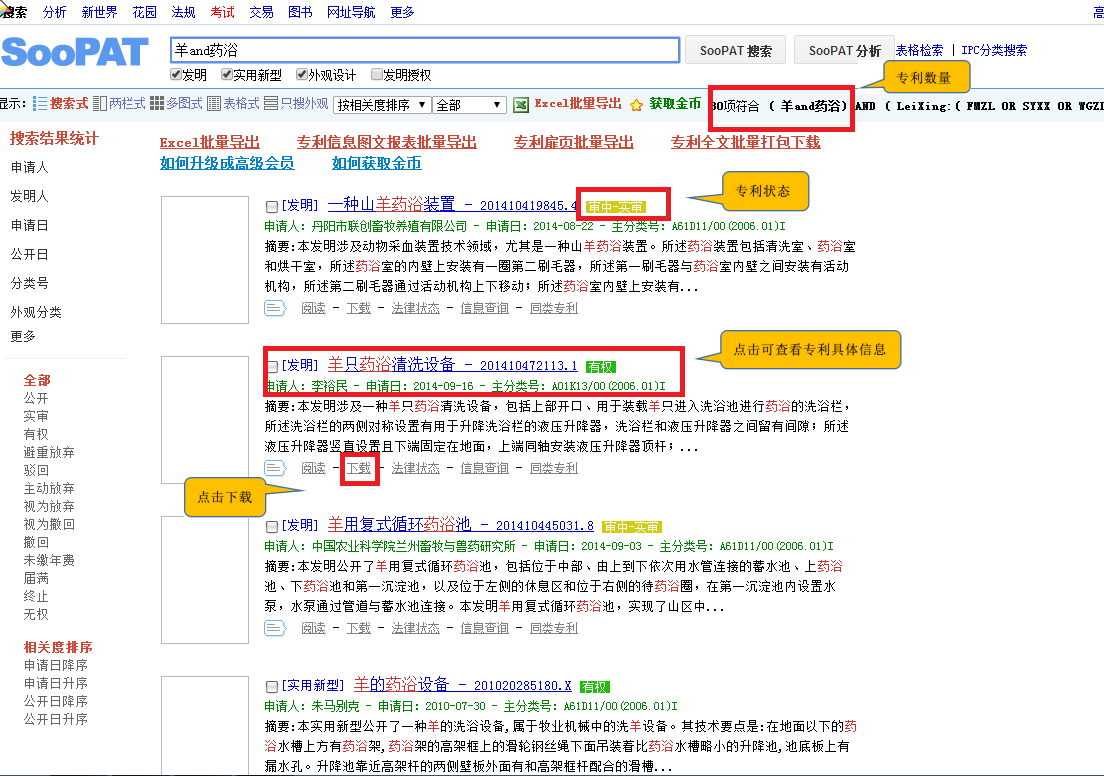Open 更多 in the top navigation bar

point(402,12)
